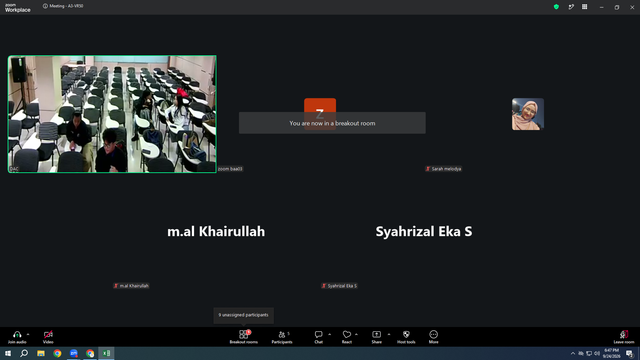Open the More options menu
The height and width of the screenshot is (360, 640).
(433, 337)
